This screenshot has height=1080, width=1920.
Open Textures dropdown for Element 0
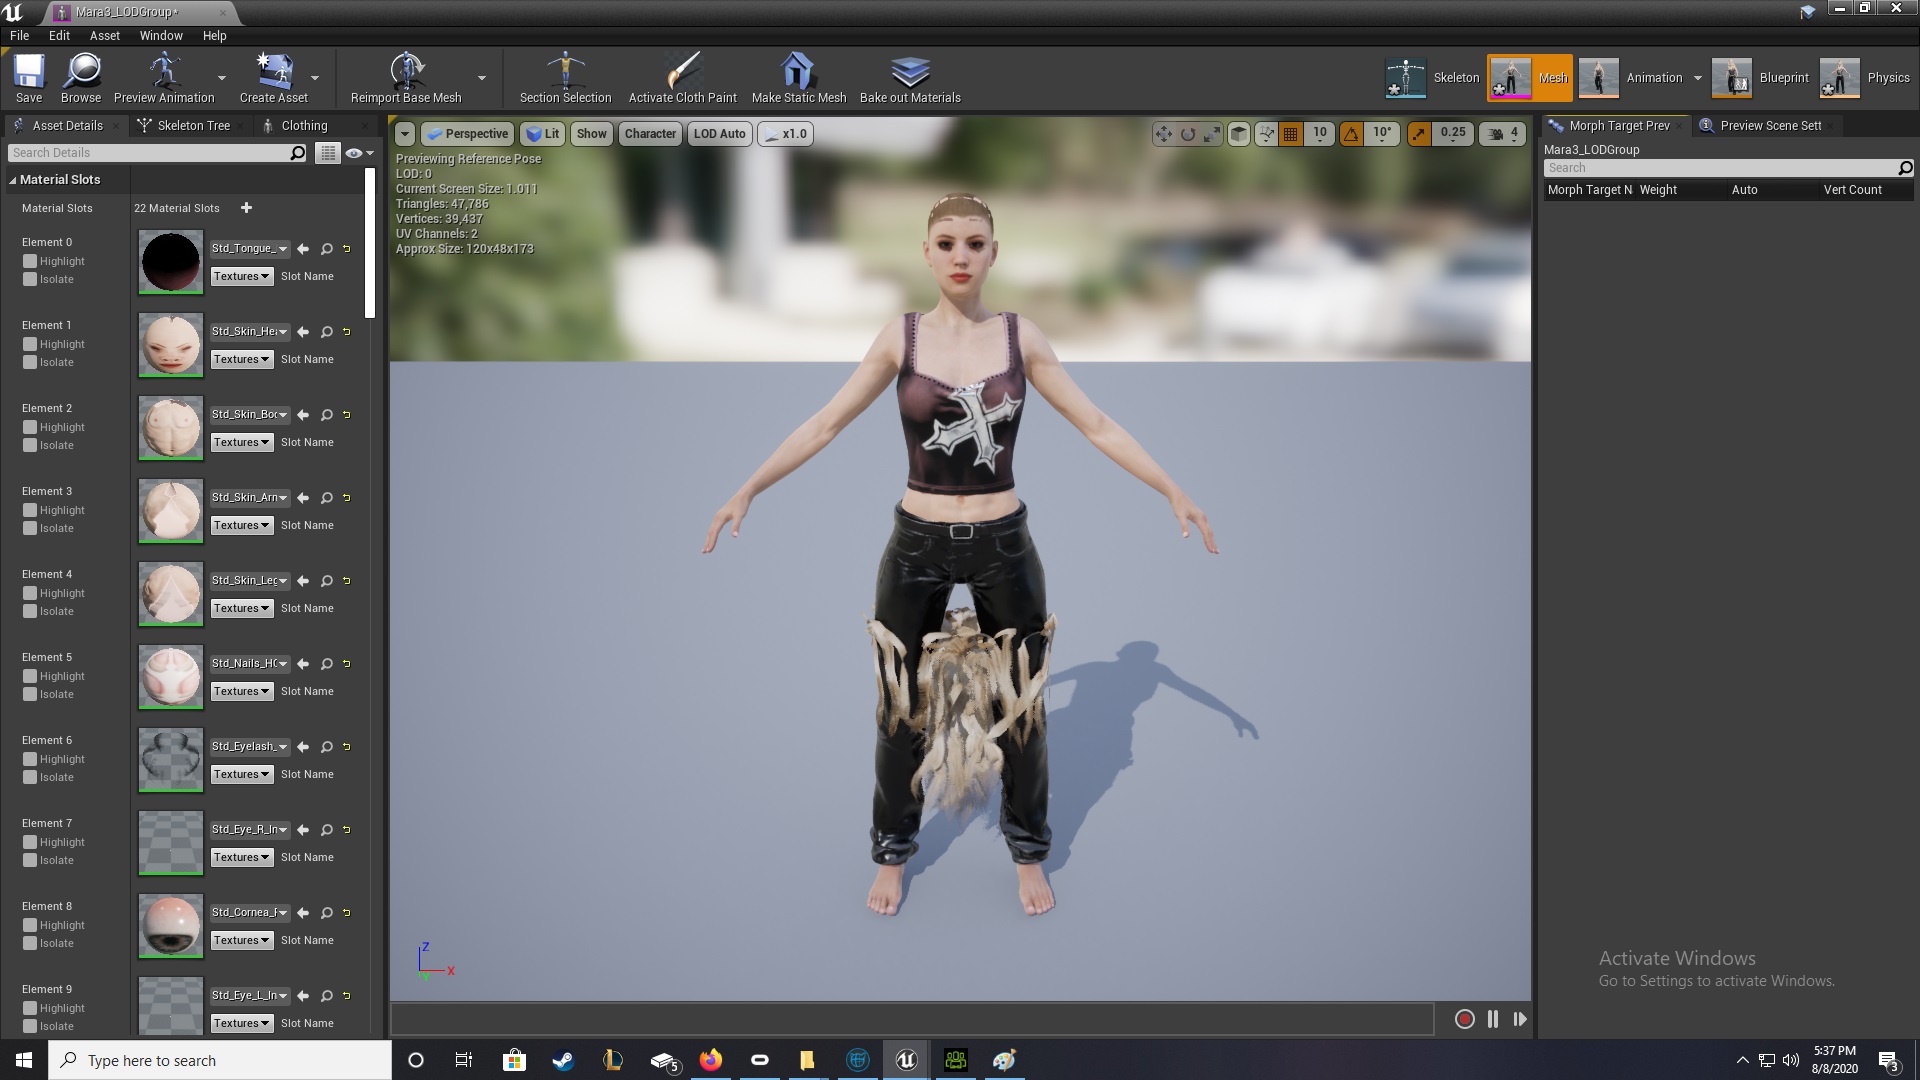click(241, 276)
